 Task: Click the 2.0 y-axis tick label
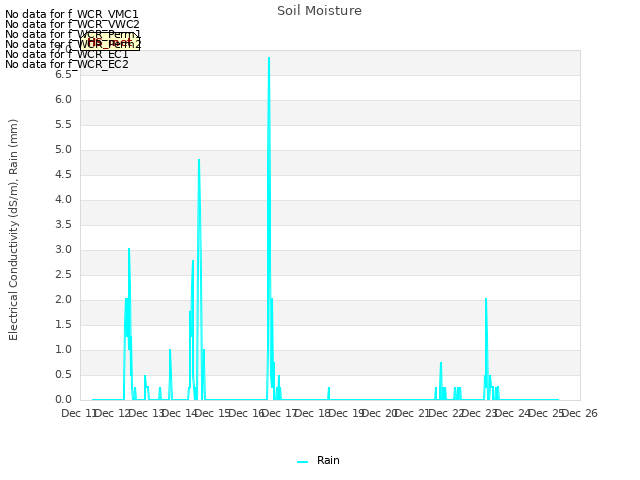[x=63, y=300]
